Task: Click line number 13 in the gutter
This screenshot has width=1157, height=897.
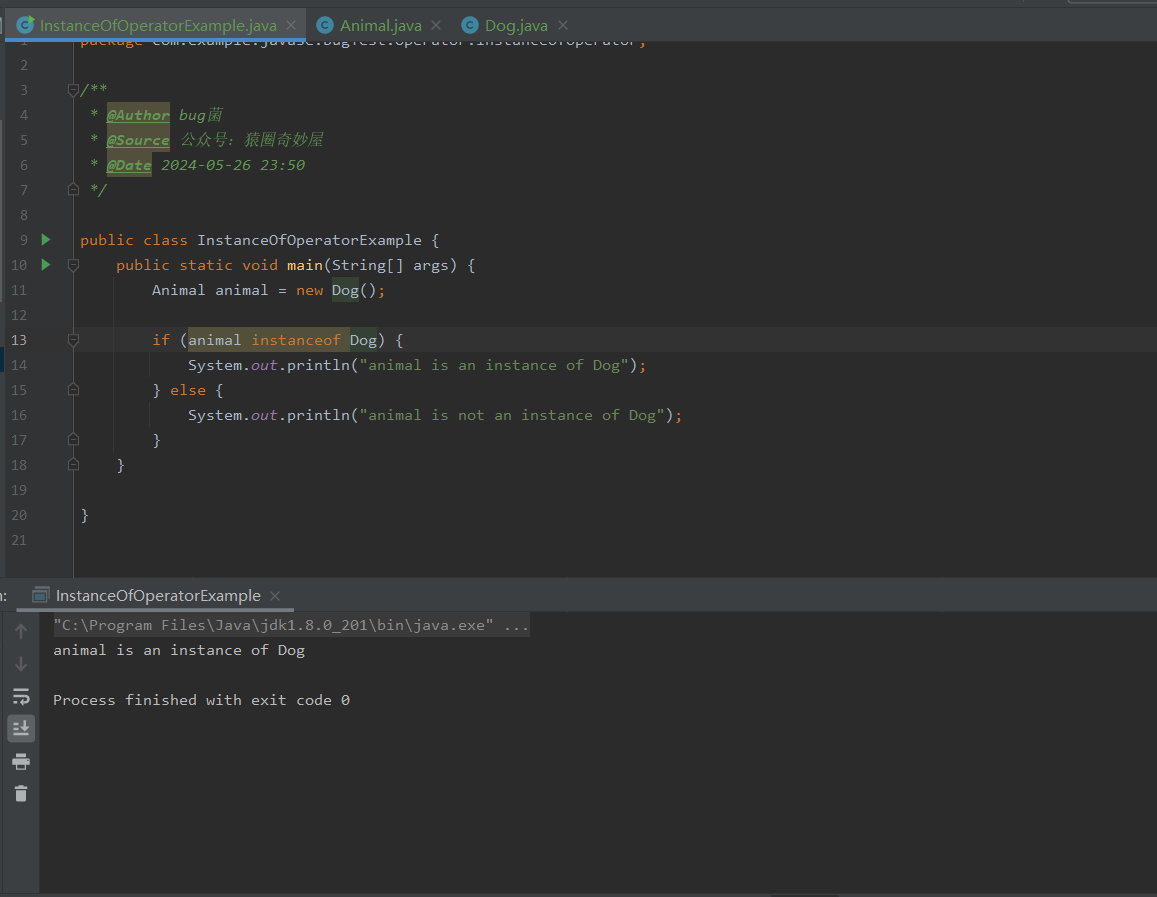Action: point(18,340)
